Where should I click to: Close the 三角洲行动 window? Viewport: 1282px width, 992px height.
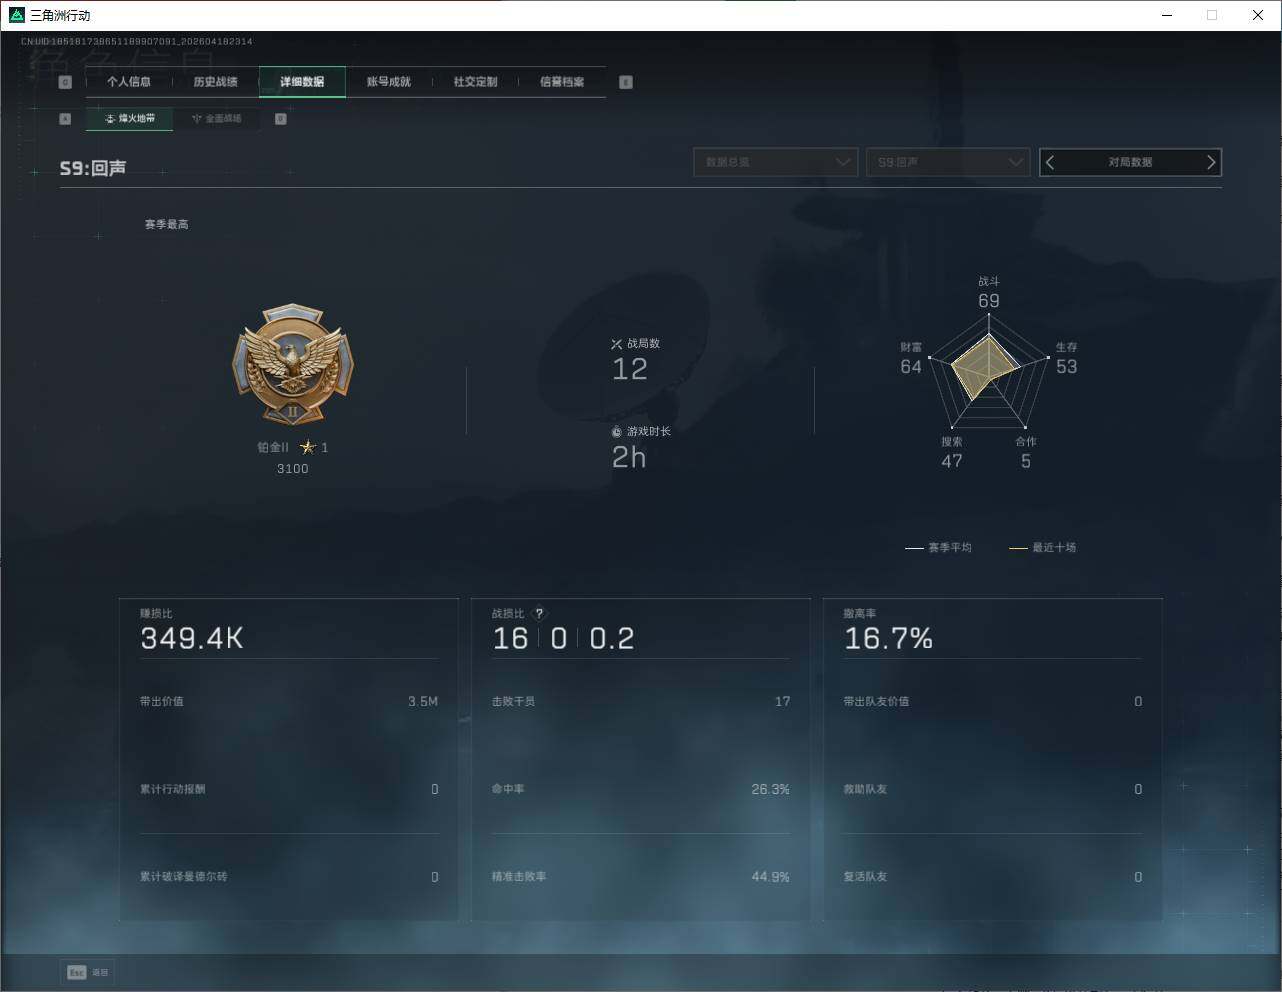(1258, 15)
